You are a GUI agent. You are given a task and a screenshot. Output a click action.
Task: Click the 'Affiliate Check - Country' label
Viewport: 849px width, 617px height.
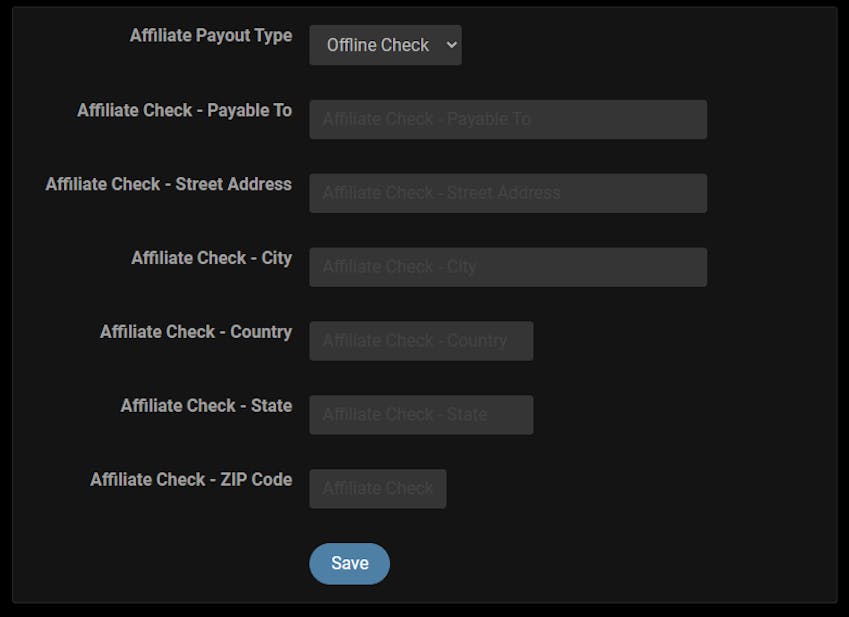tap(196, 332)
